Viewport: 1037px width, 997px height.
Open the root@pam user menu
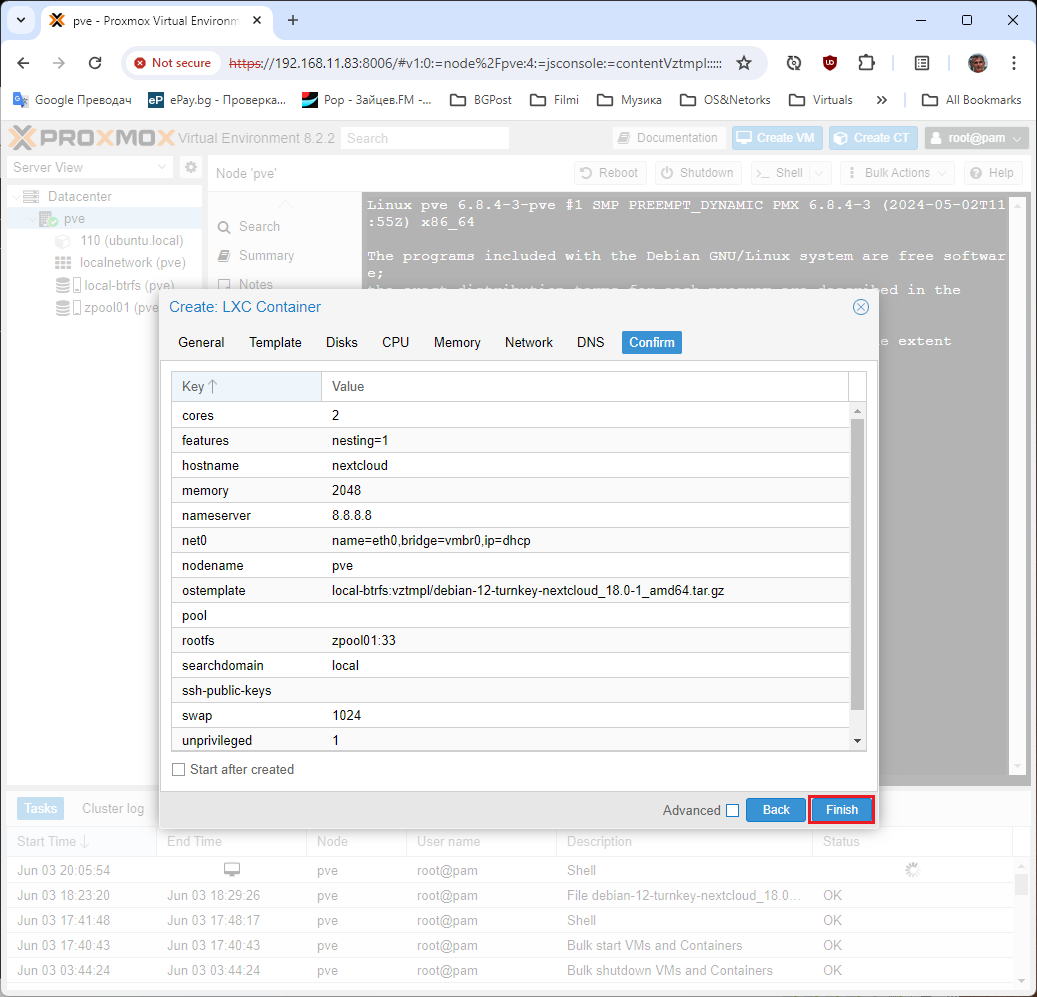975,138
